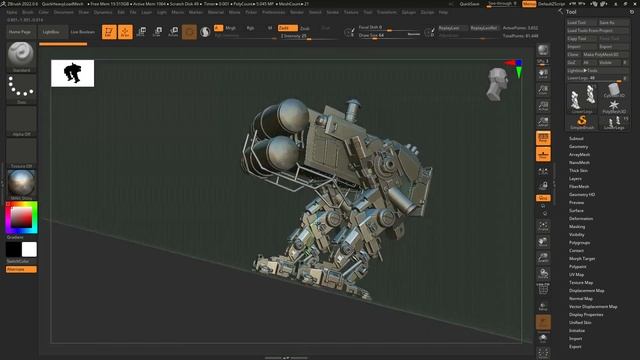640x360 pixels.
Task: Adjust the Draw Size slider
Action: pos(389,36)
